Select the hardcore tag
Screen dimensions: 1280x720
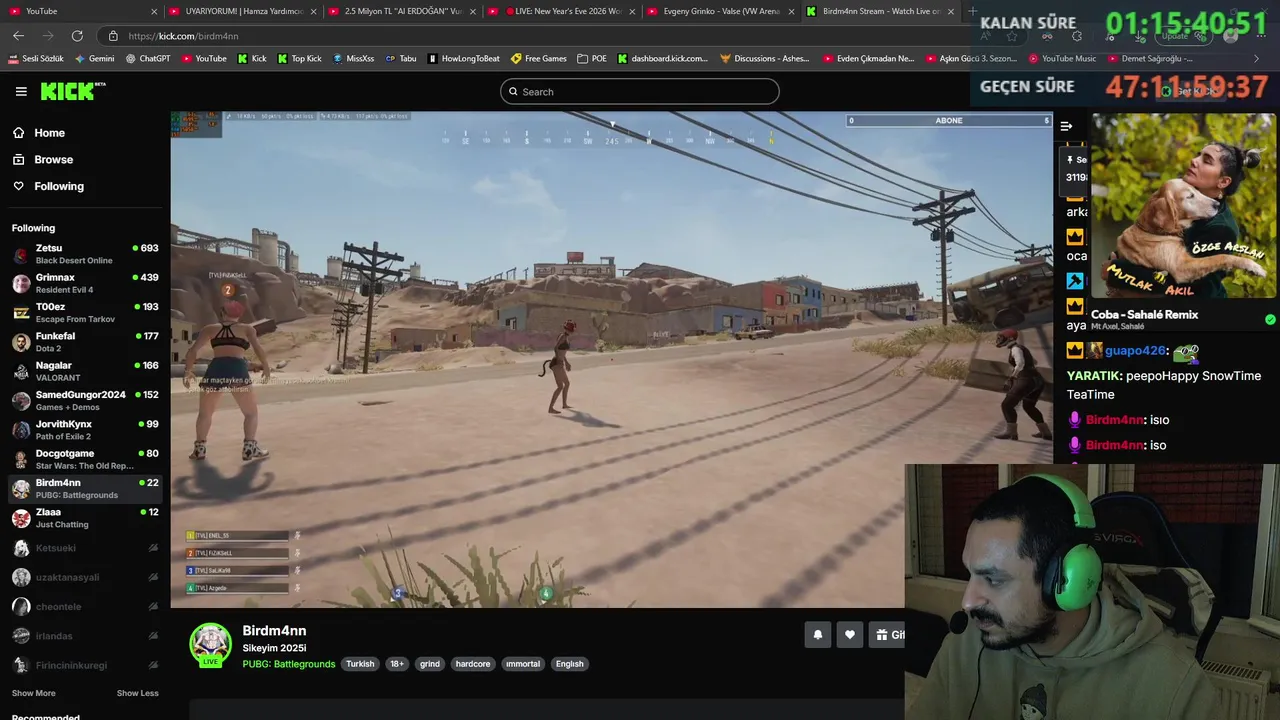point(473,664)
